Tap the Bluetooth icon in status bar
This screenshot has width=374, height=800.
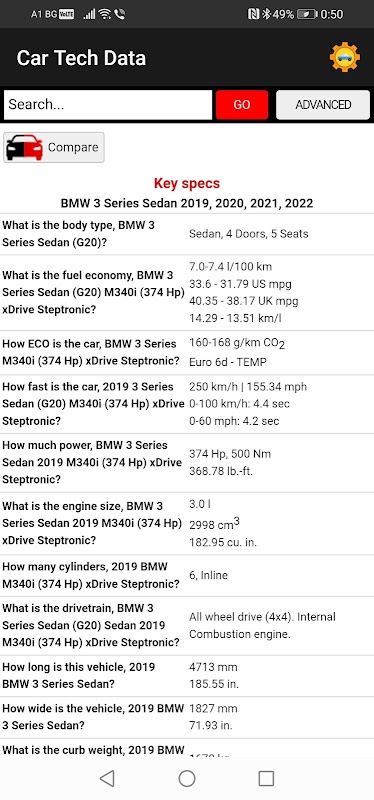(x=266, y=14)
